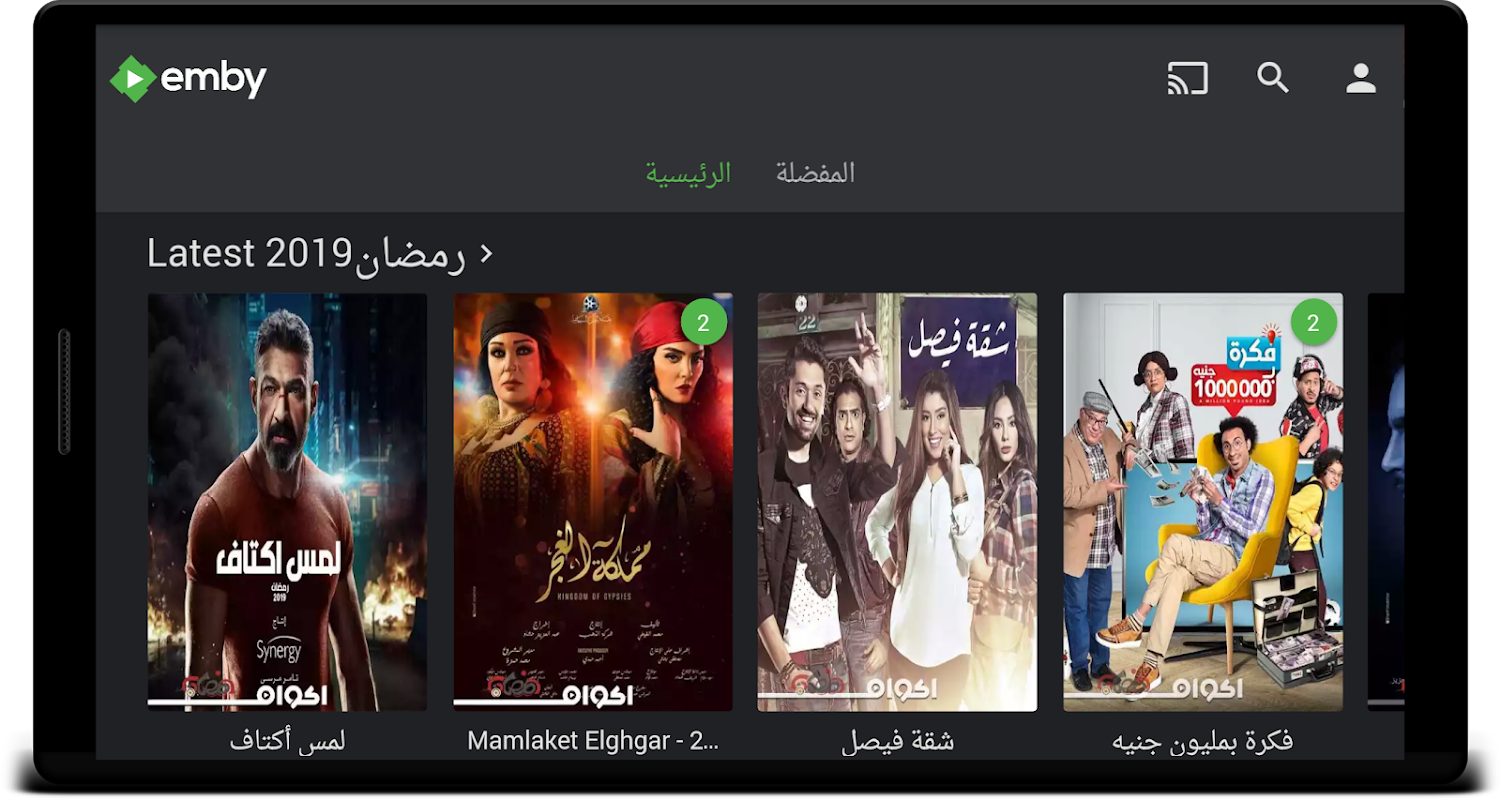Expand section via chevron after رمضان
Screen dimensions: 1501x800
coord(487,253)
